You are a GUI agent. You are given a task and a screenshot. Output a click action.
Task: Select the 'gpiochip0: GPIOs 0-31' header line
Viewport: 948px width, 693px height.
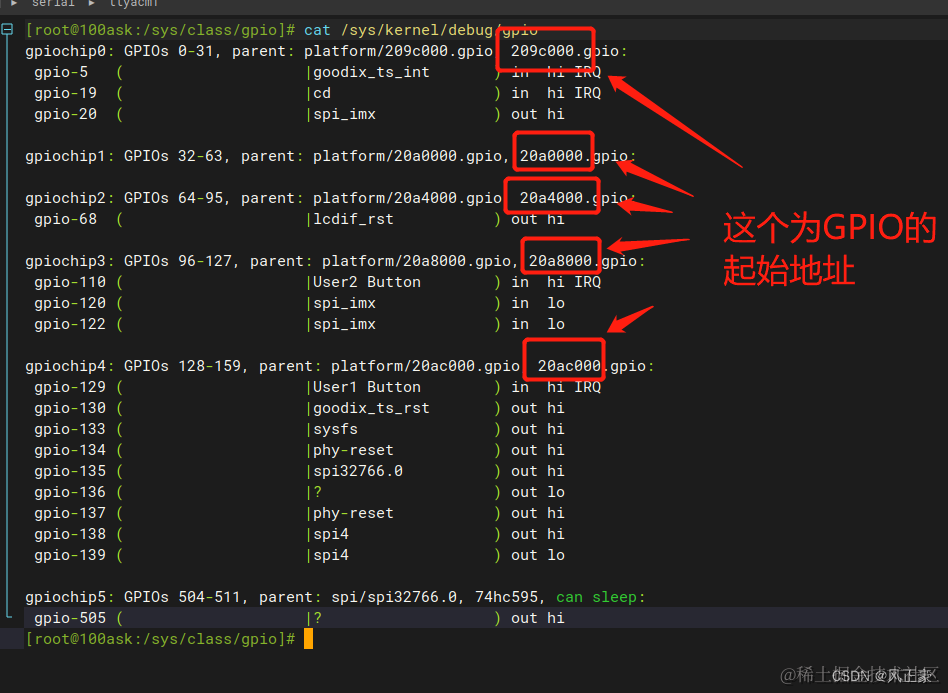(326, 51)
